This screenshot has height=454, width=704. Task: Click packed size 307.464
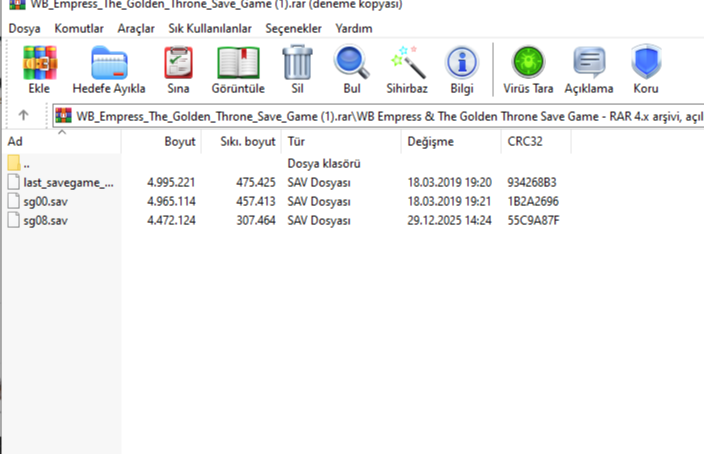[x=255, y=220]
